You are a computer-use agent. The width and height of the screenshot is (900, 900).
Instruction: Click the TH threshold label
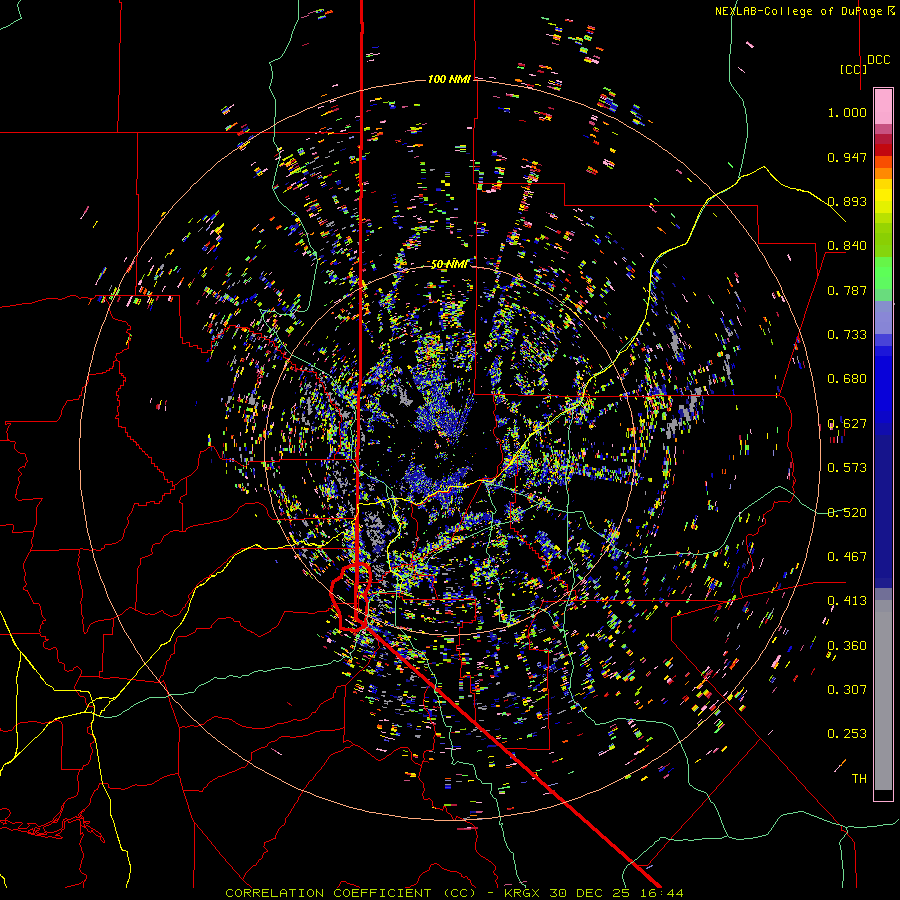859,779
